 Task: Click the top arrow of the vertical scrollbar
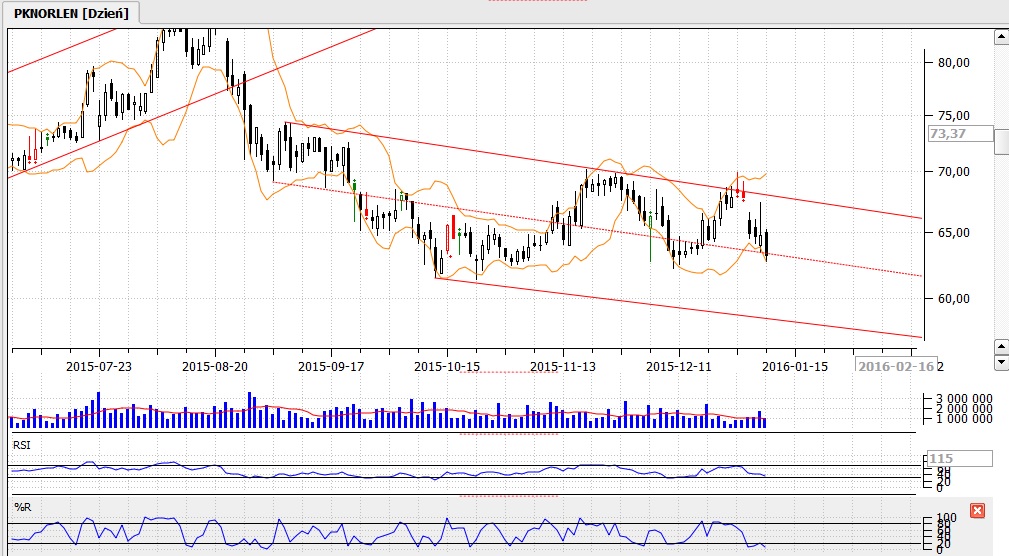click(x=1000, y=38)
